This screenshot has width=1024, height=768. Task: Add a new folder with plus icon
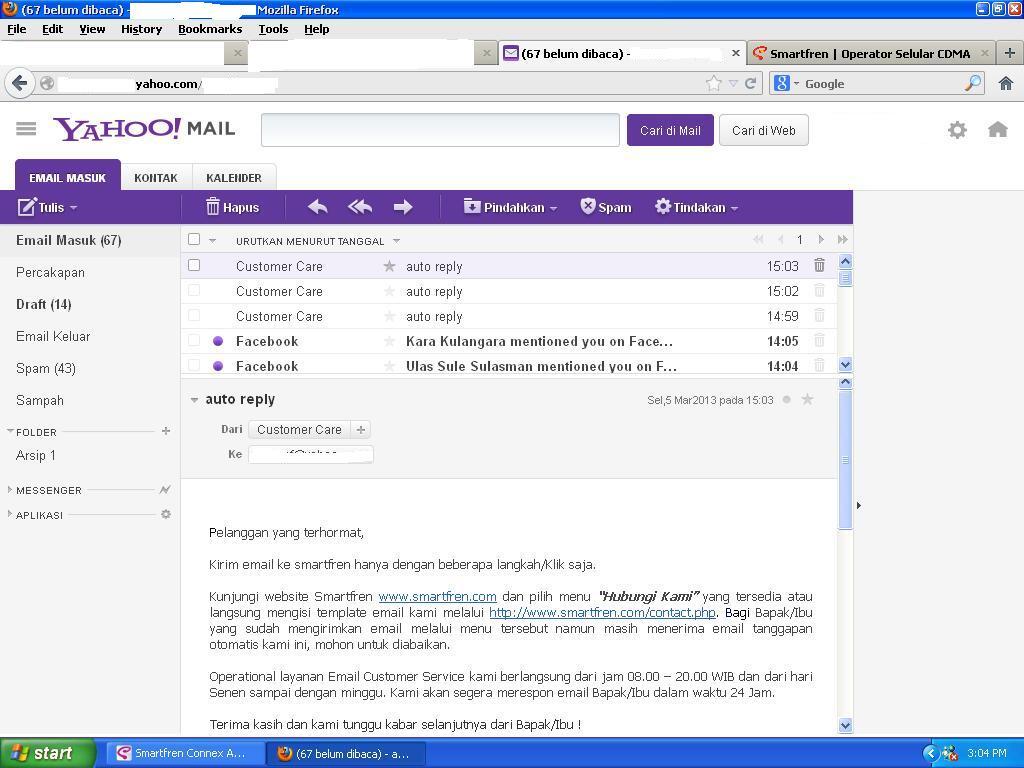point(166,431)
